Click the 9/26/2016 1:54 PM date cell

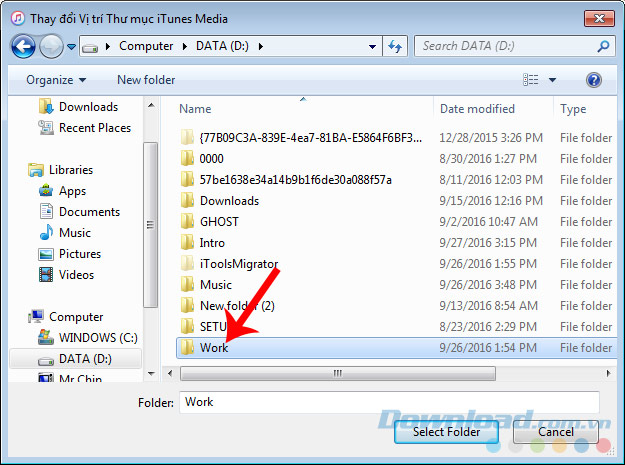(488, 348)
